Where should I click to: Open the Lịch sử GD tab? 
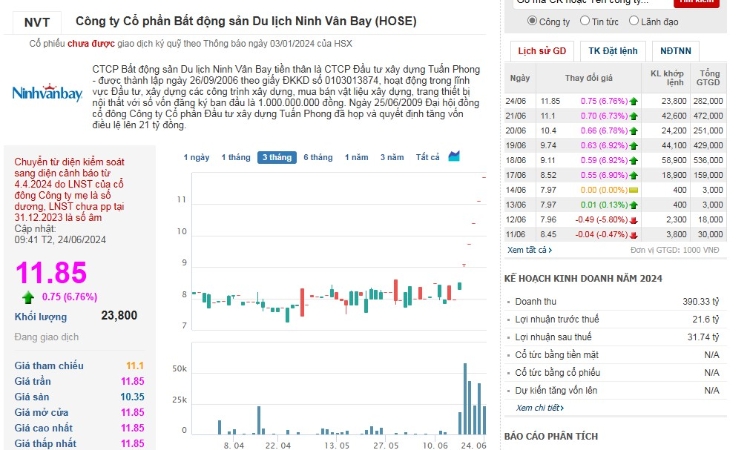pyautogui.click(x=541, y=51)
